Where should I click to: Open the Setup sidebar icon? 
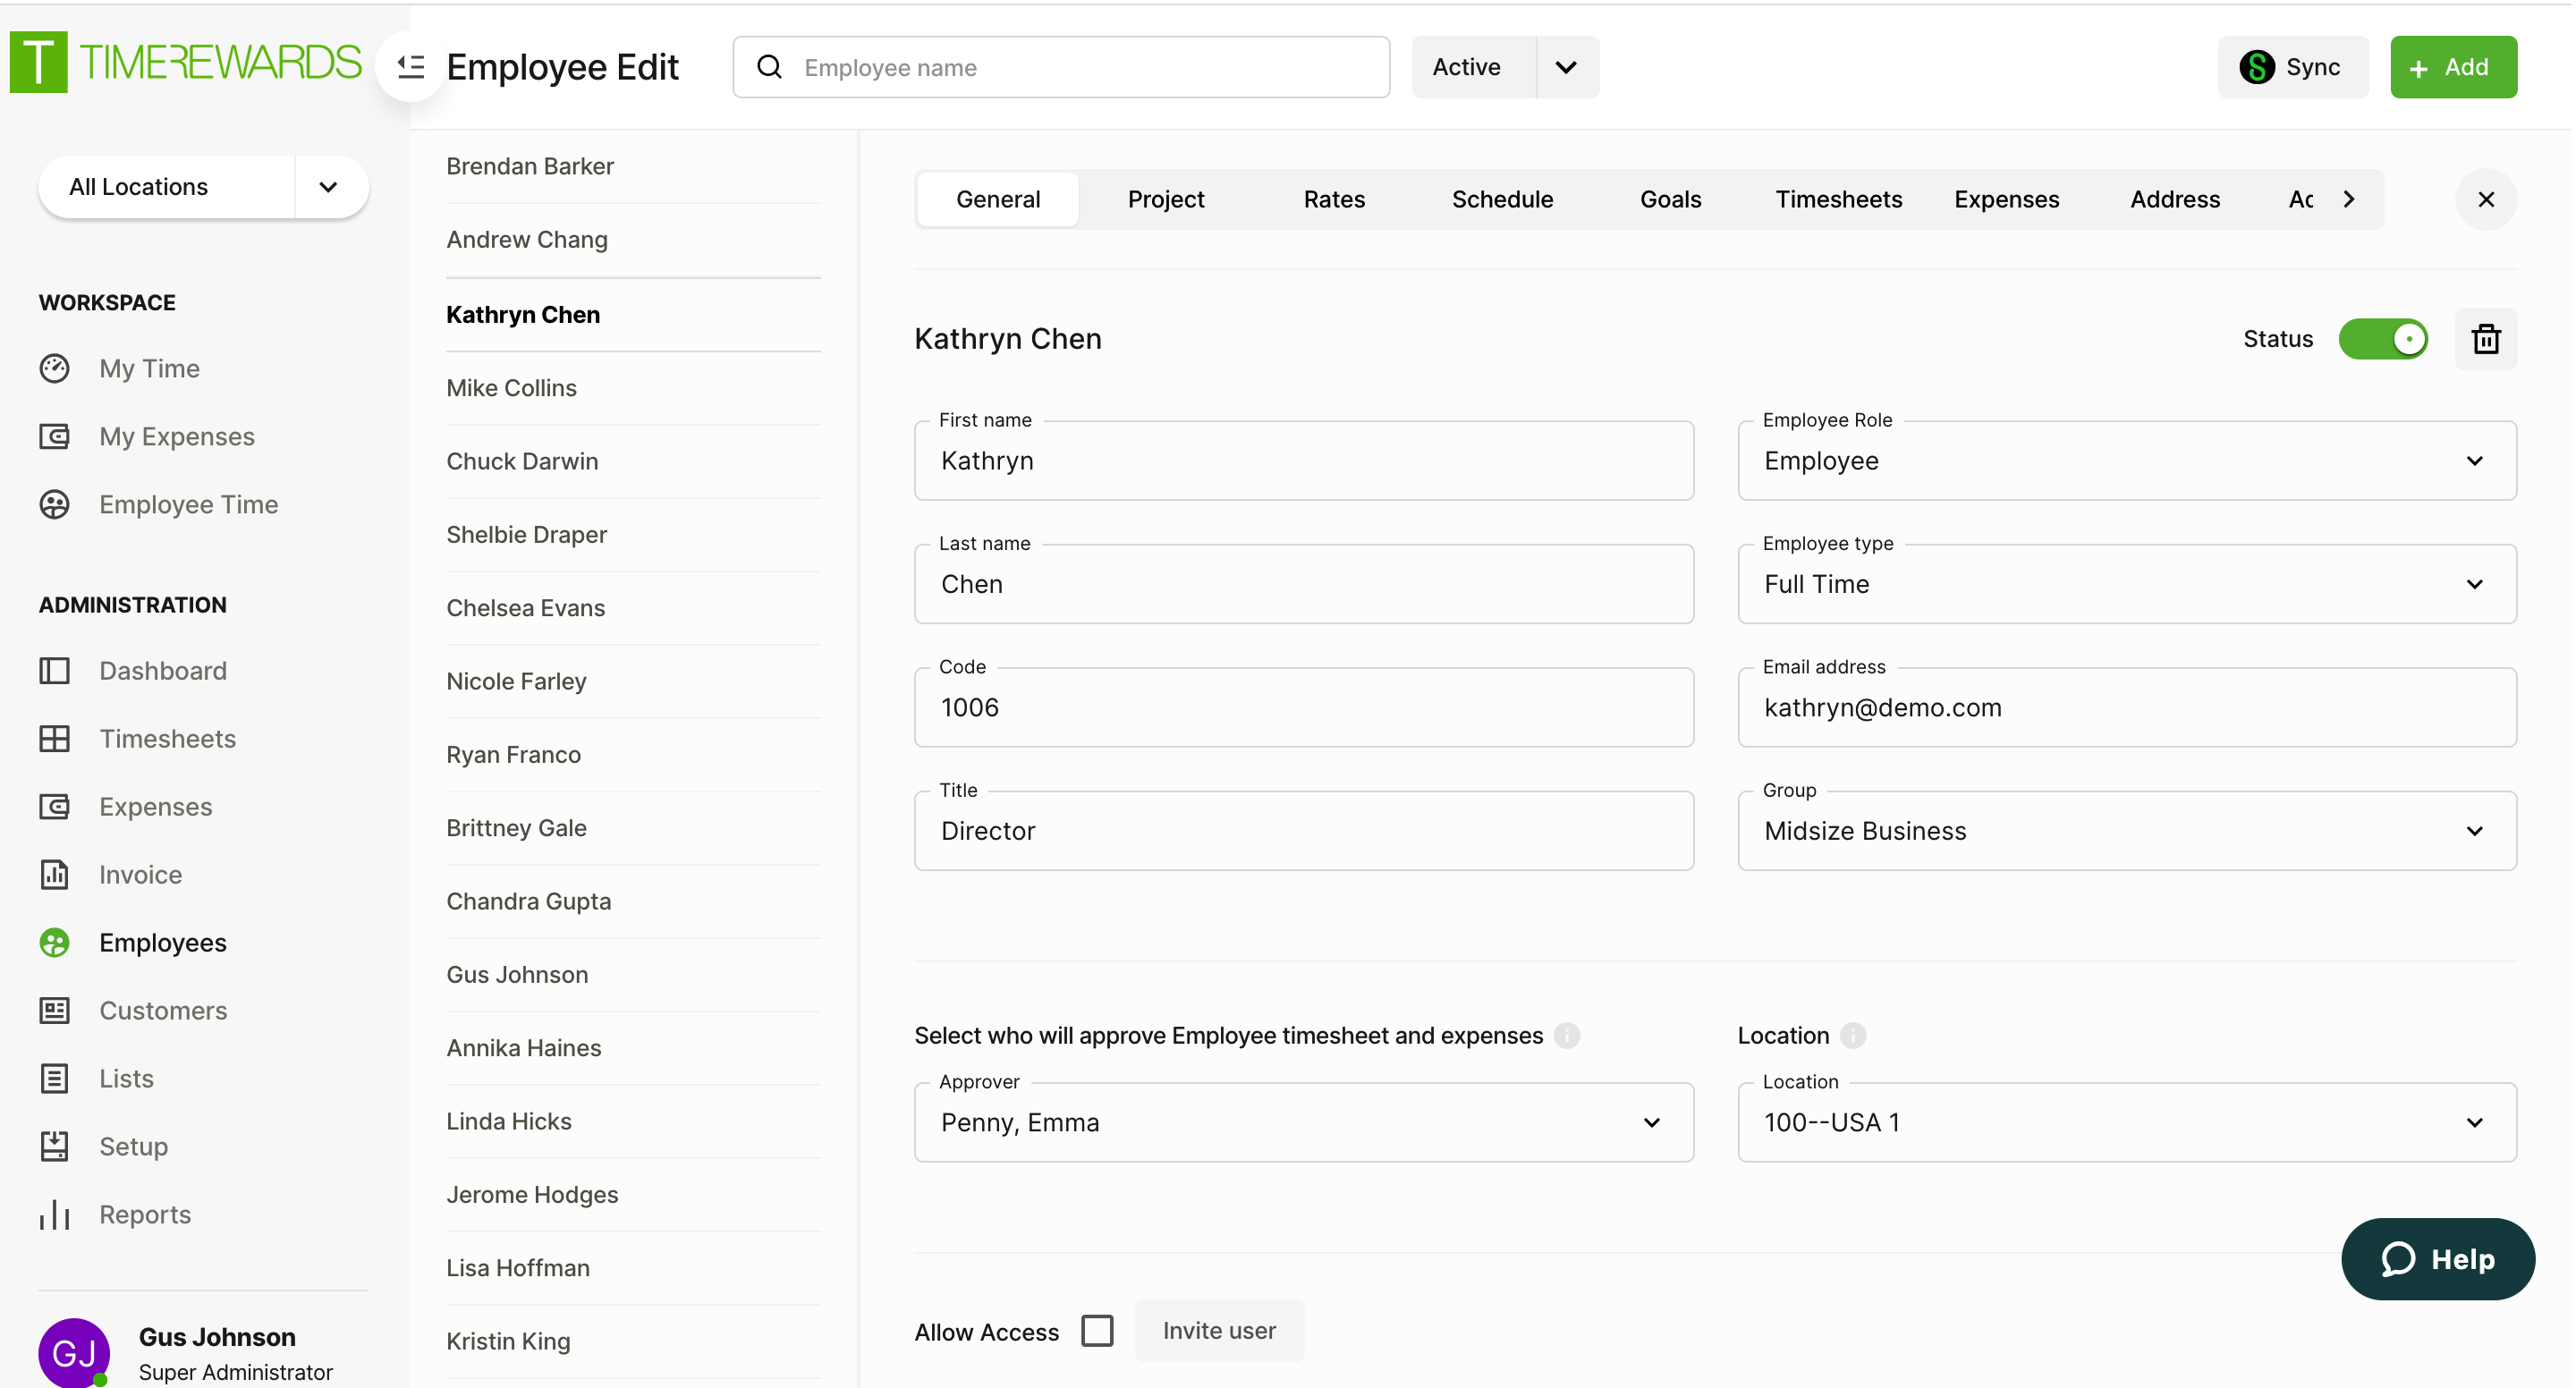54,1147
